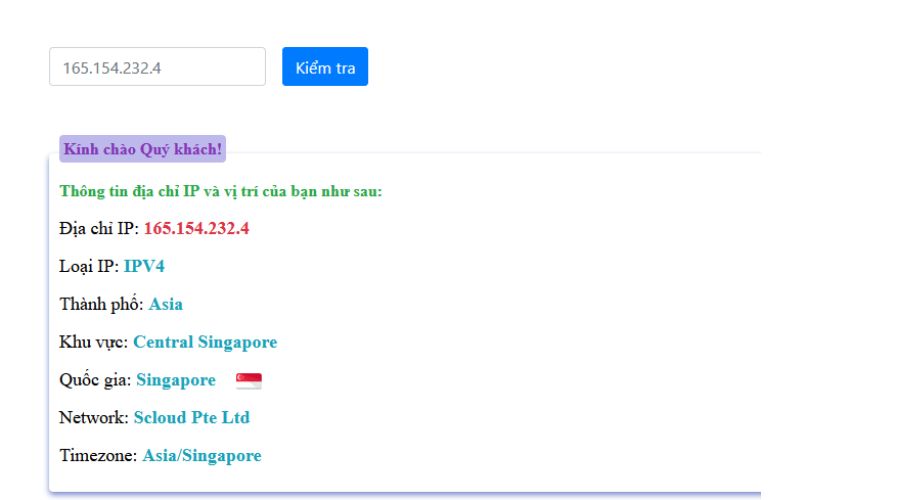Viewport: 900px width, 500px height.
Task: Click the Timezone label
Action: [98, 455]
